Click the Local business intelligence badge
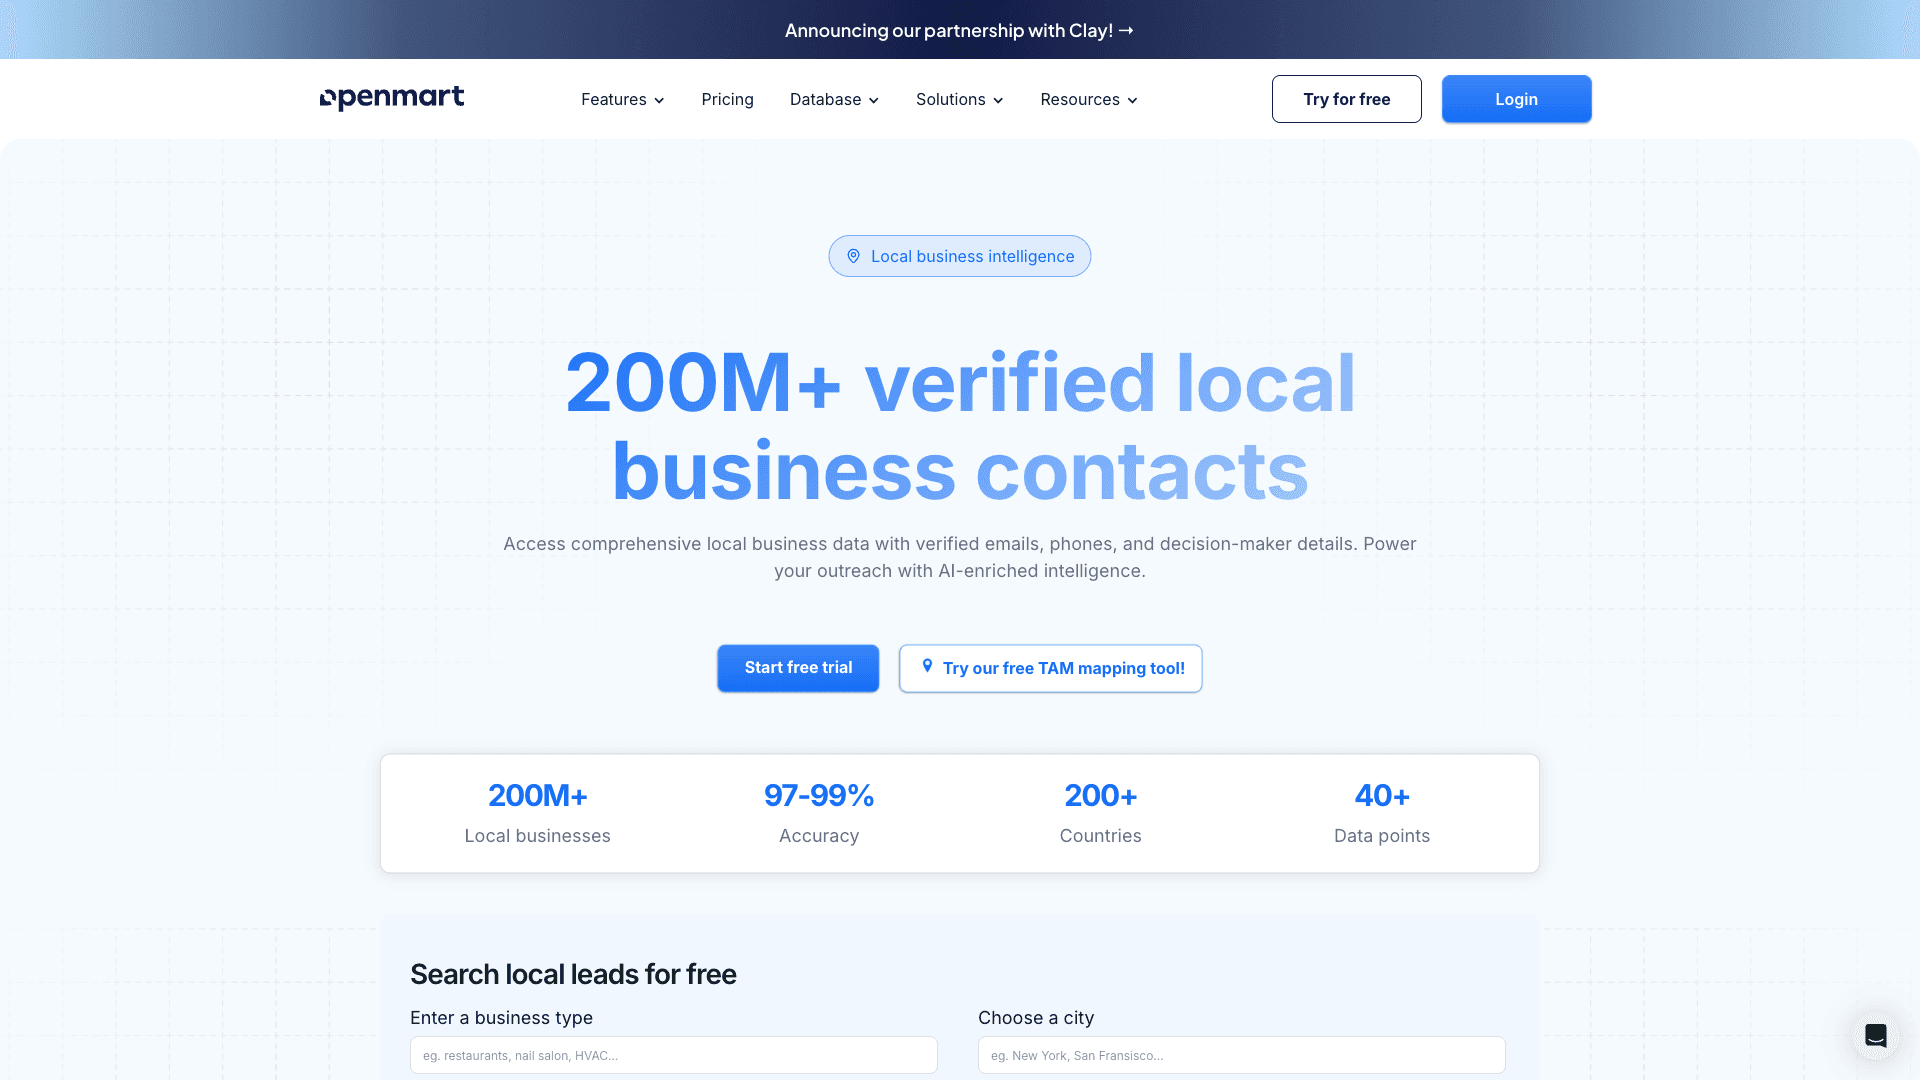 (x=959, y=256)
